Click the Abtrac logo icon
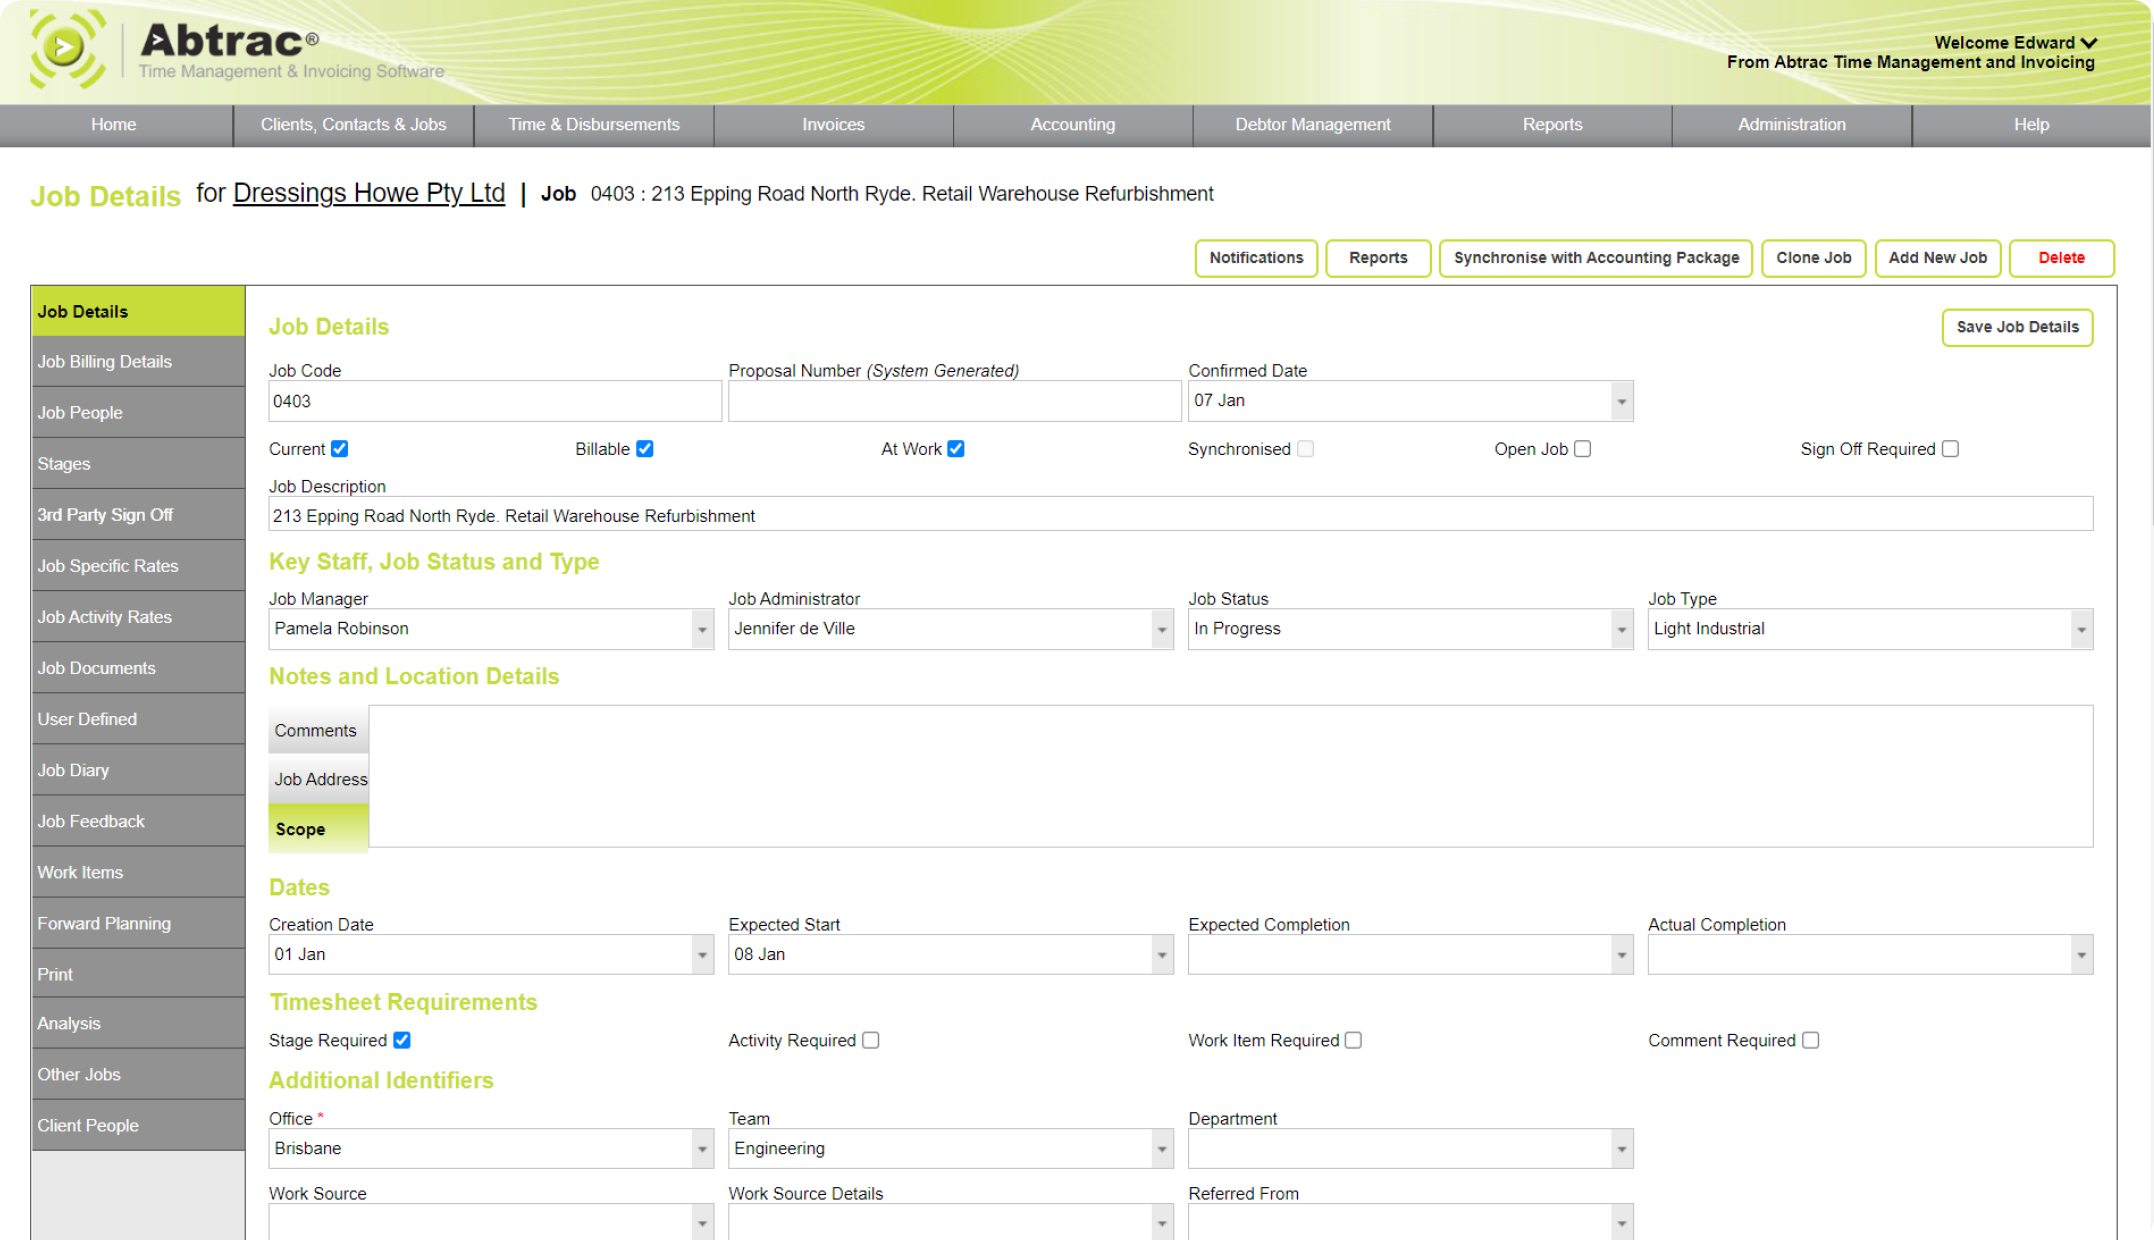This screenshot has height=1240, width=2154. (x=67, y=49)
